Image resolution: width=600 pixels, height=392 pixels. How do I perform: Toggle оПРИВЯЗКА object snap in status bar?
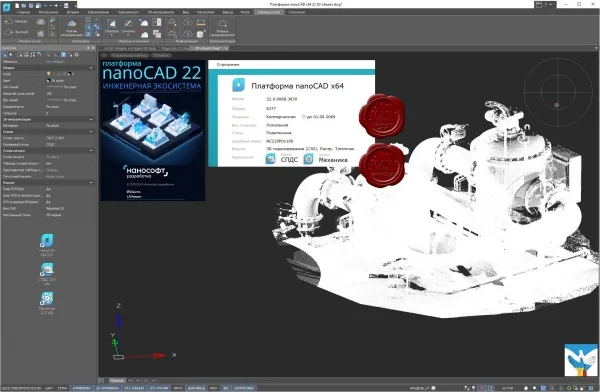[82, 388]
